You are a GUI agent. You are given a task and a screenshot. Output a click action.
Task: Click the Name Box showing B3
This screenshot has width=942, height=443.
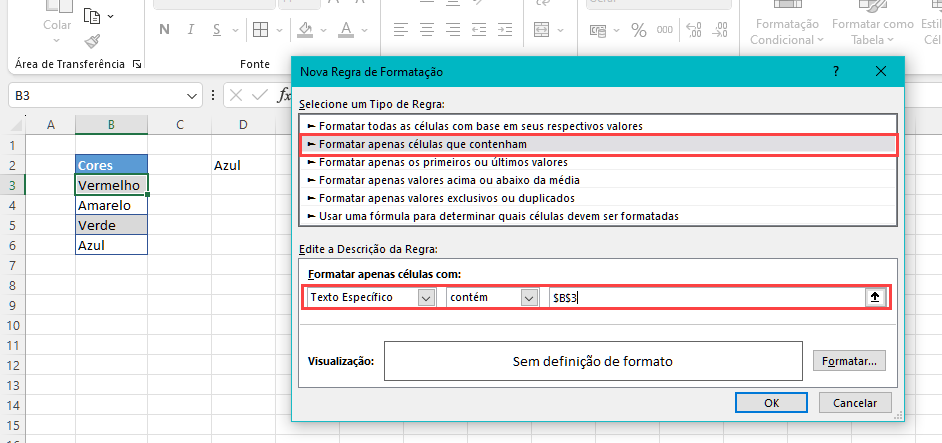click(97, 96)
